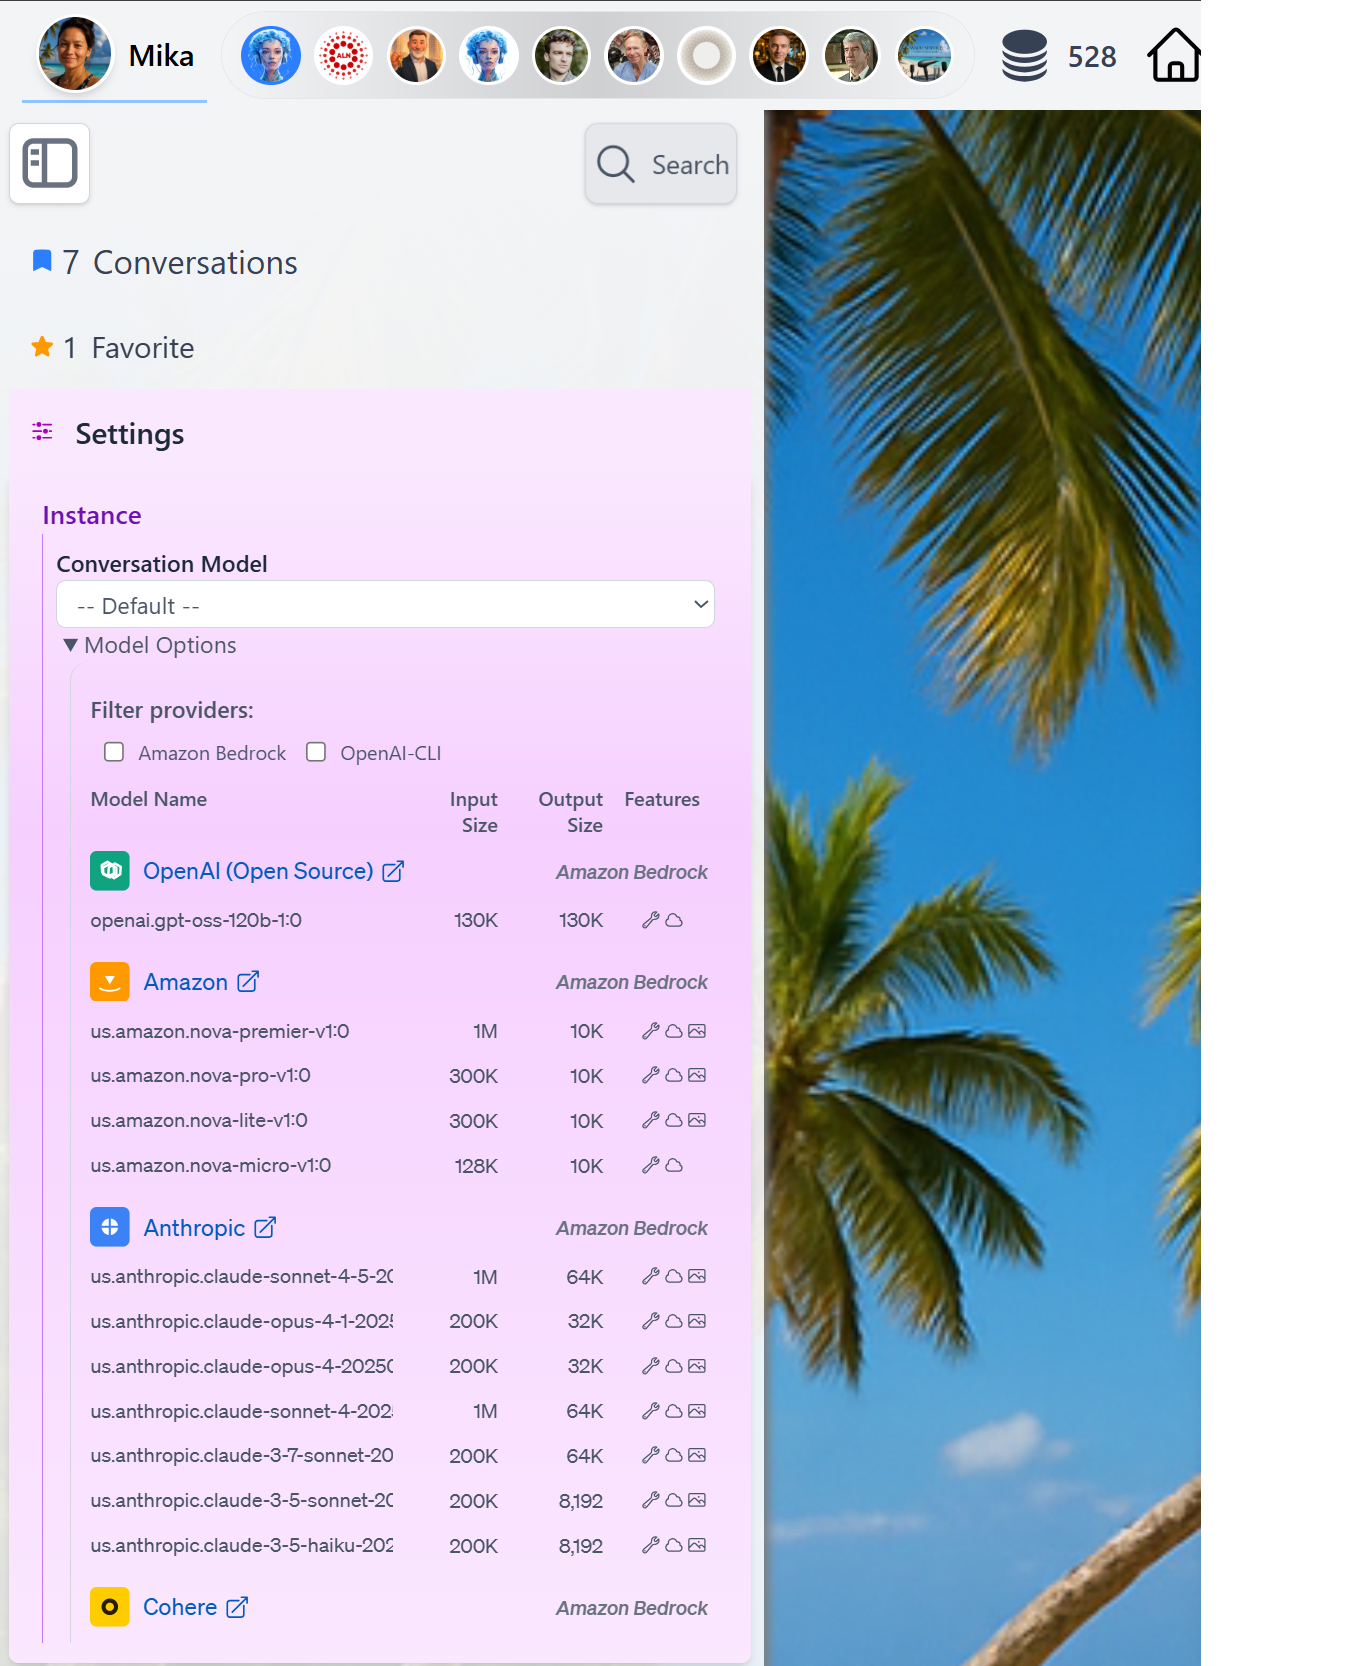Click external link icon beside Anthropic
Image resolution: width=1355 pixels, height=1666 pixels.
click(x=265, y=1228)
